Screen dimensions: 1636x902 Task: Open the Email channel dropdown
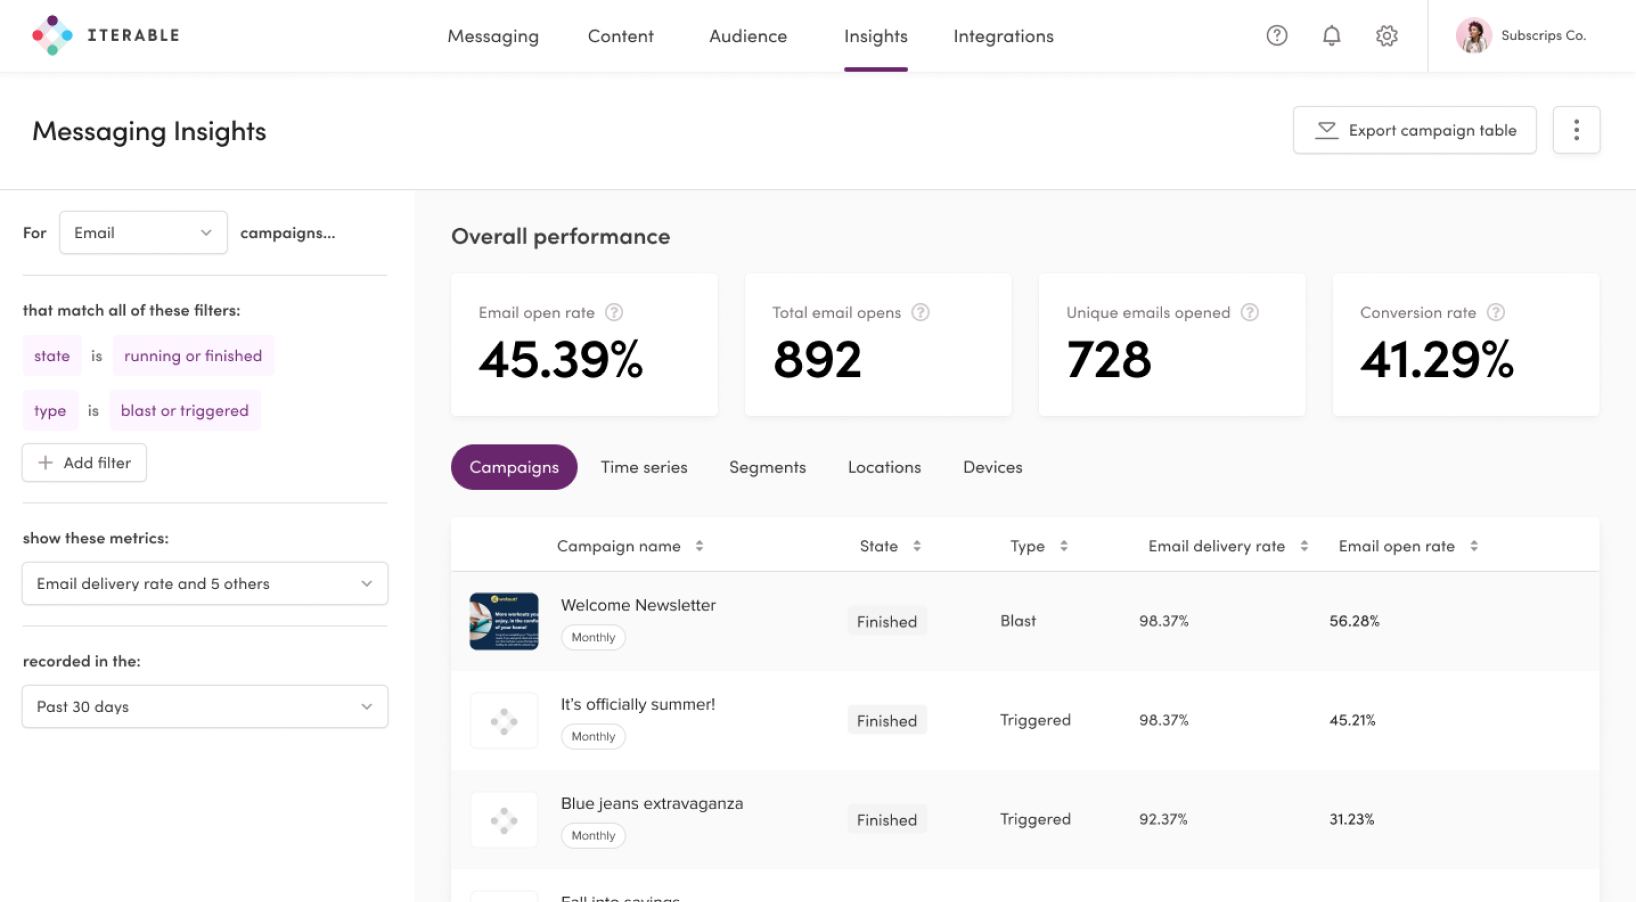tap(143, 233)
